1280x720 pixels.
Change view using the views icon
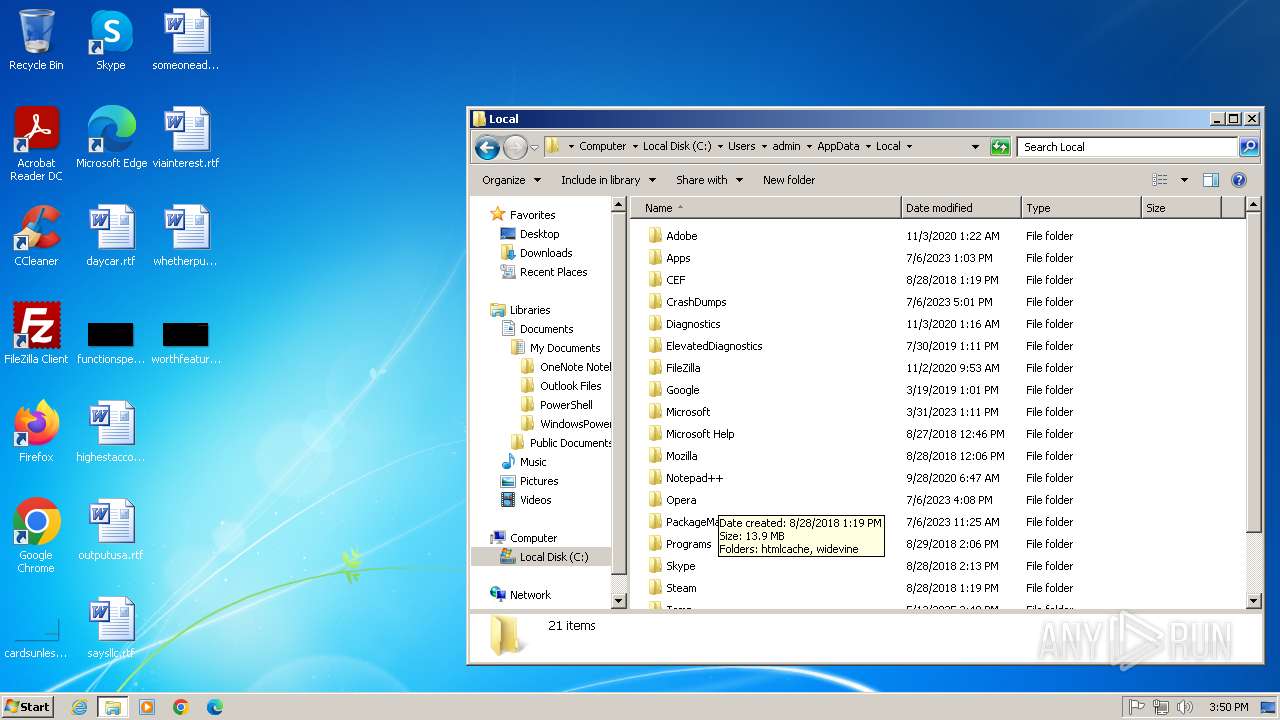pos(1160,180)
